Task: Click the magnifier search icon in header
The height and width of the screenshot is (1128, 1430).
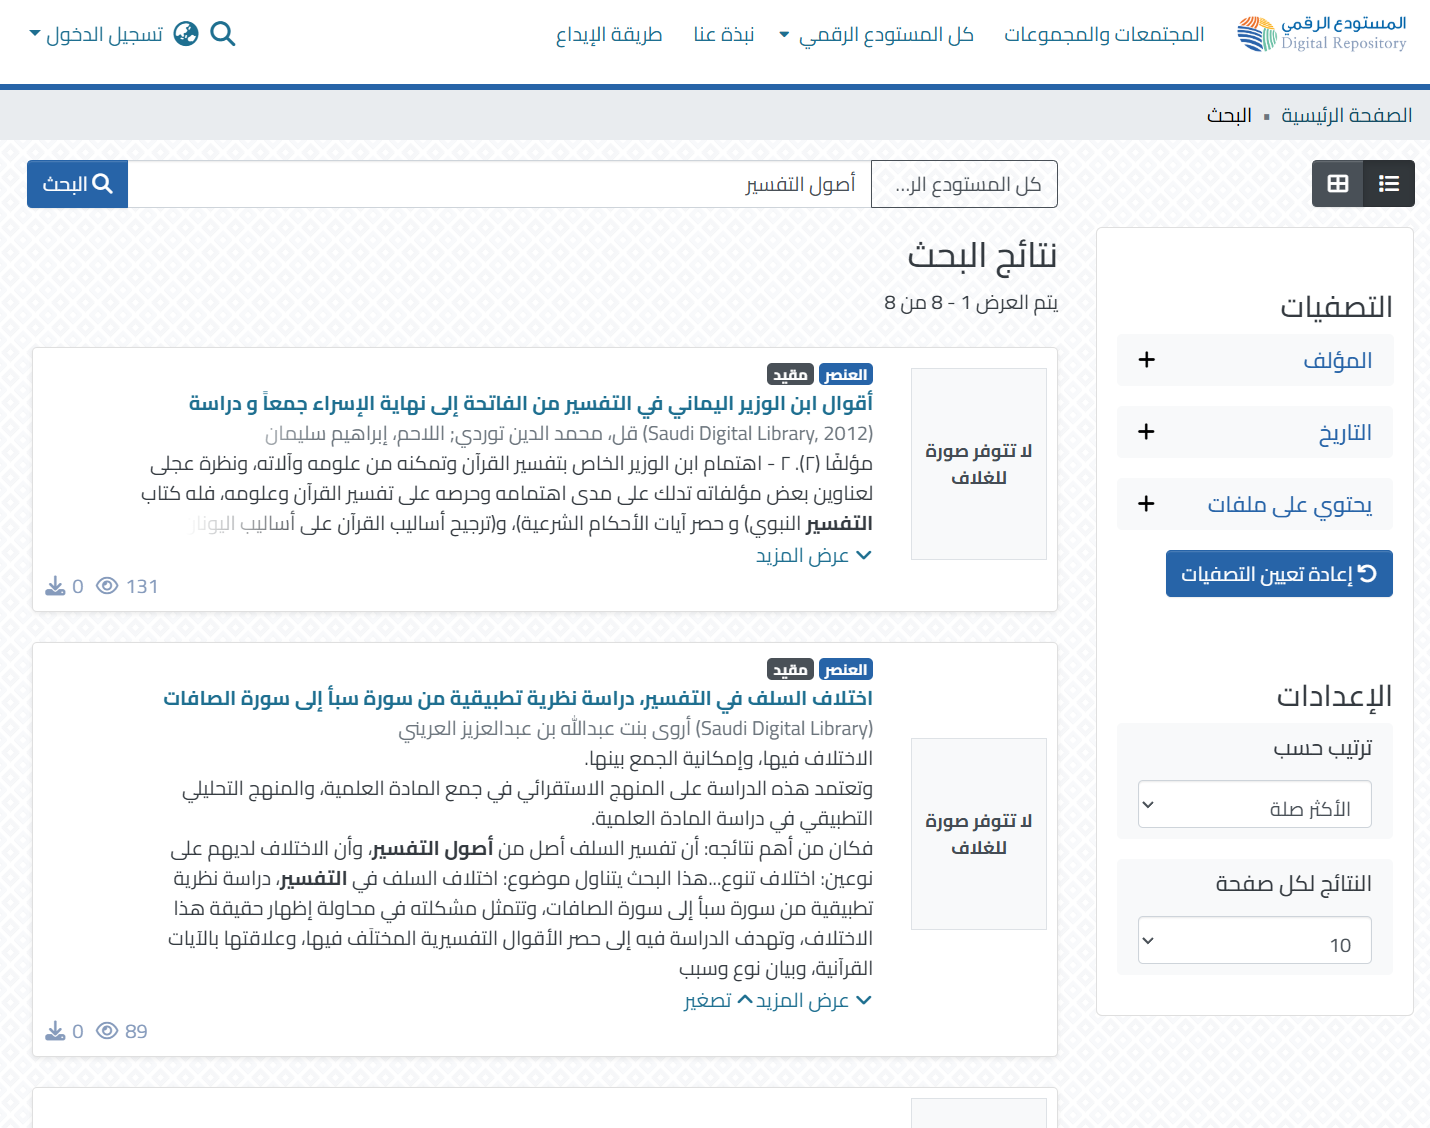Action: click(x=223, y=34)
